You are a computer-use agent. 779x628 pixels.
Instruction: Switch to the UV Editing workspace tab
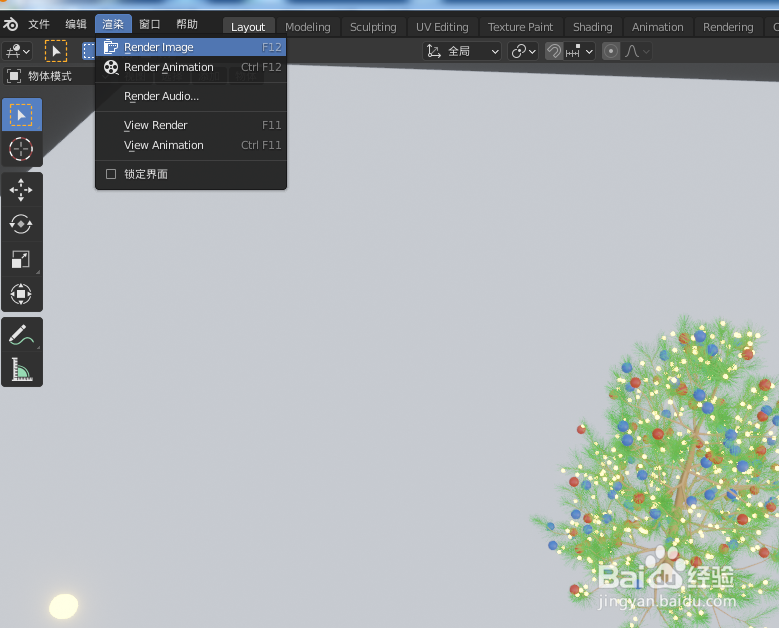442,27
